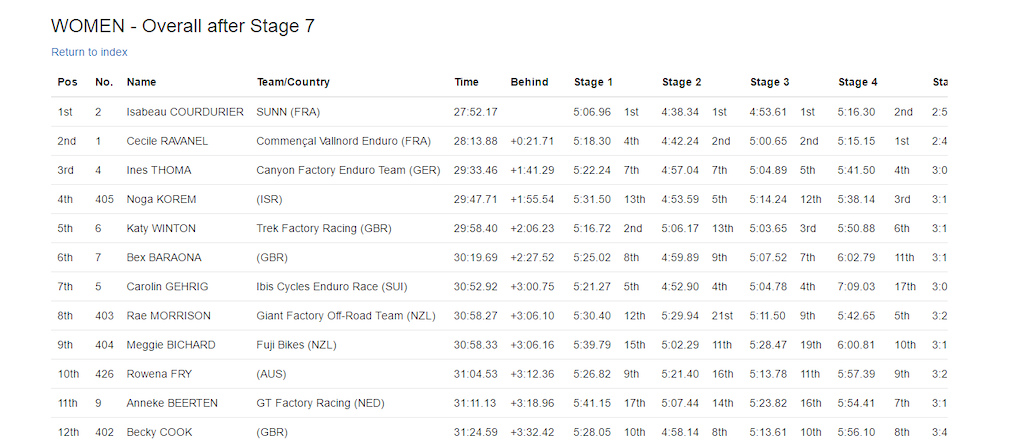Image resolution: width=1024 pixels, height=443 pixels.
Task: Click the Pos column header
Action: tap(67, 82)
